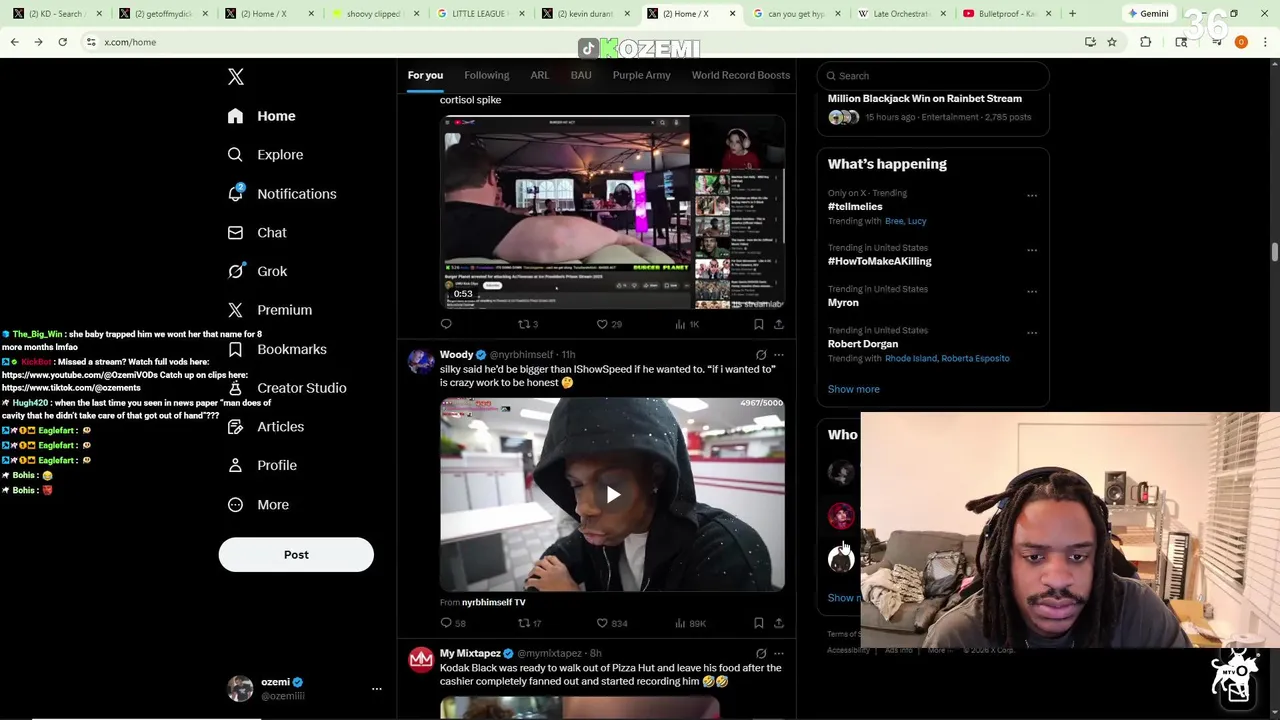Like the cortisol spike post
This screenshot has height=720, width=1280.
point(609,324)
